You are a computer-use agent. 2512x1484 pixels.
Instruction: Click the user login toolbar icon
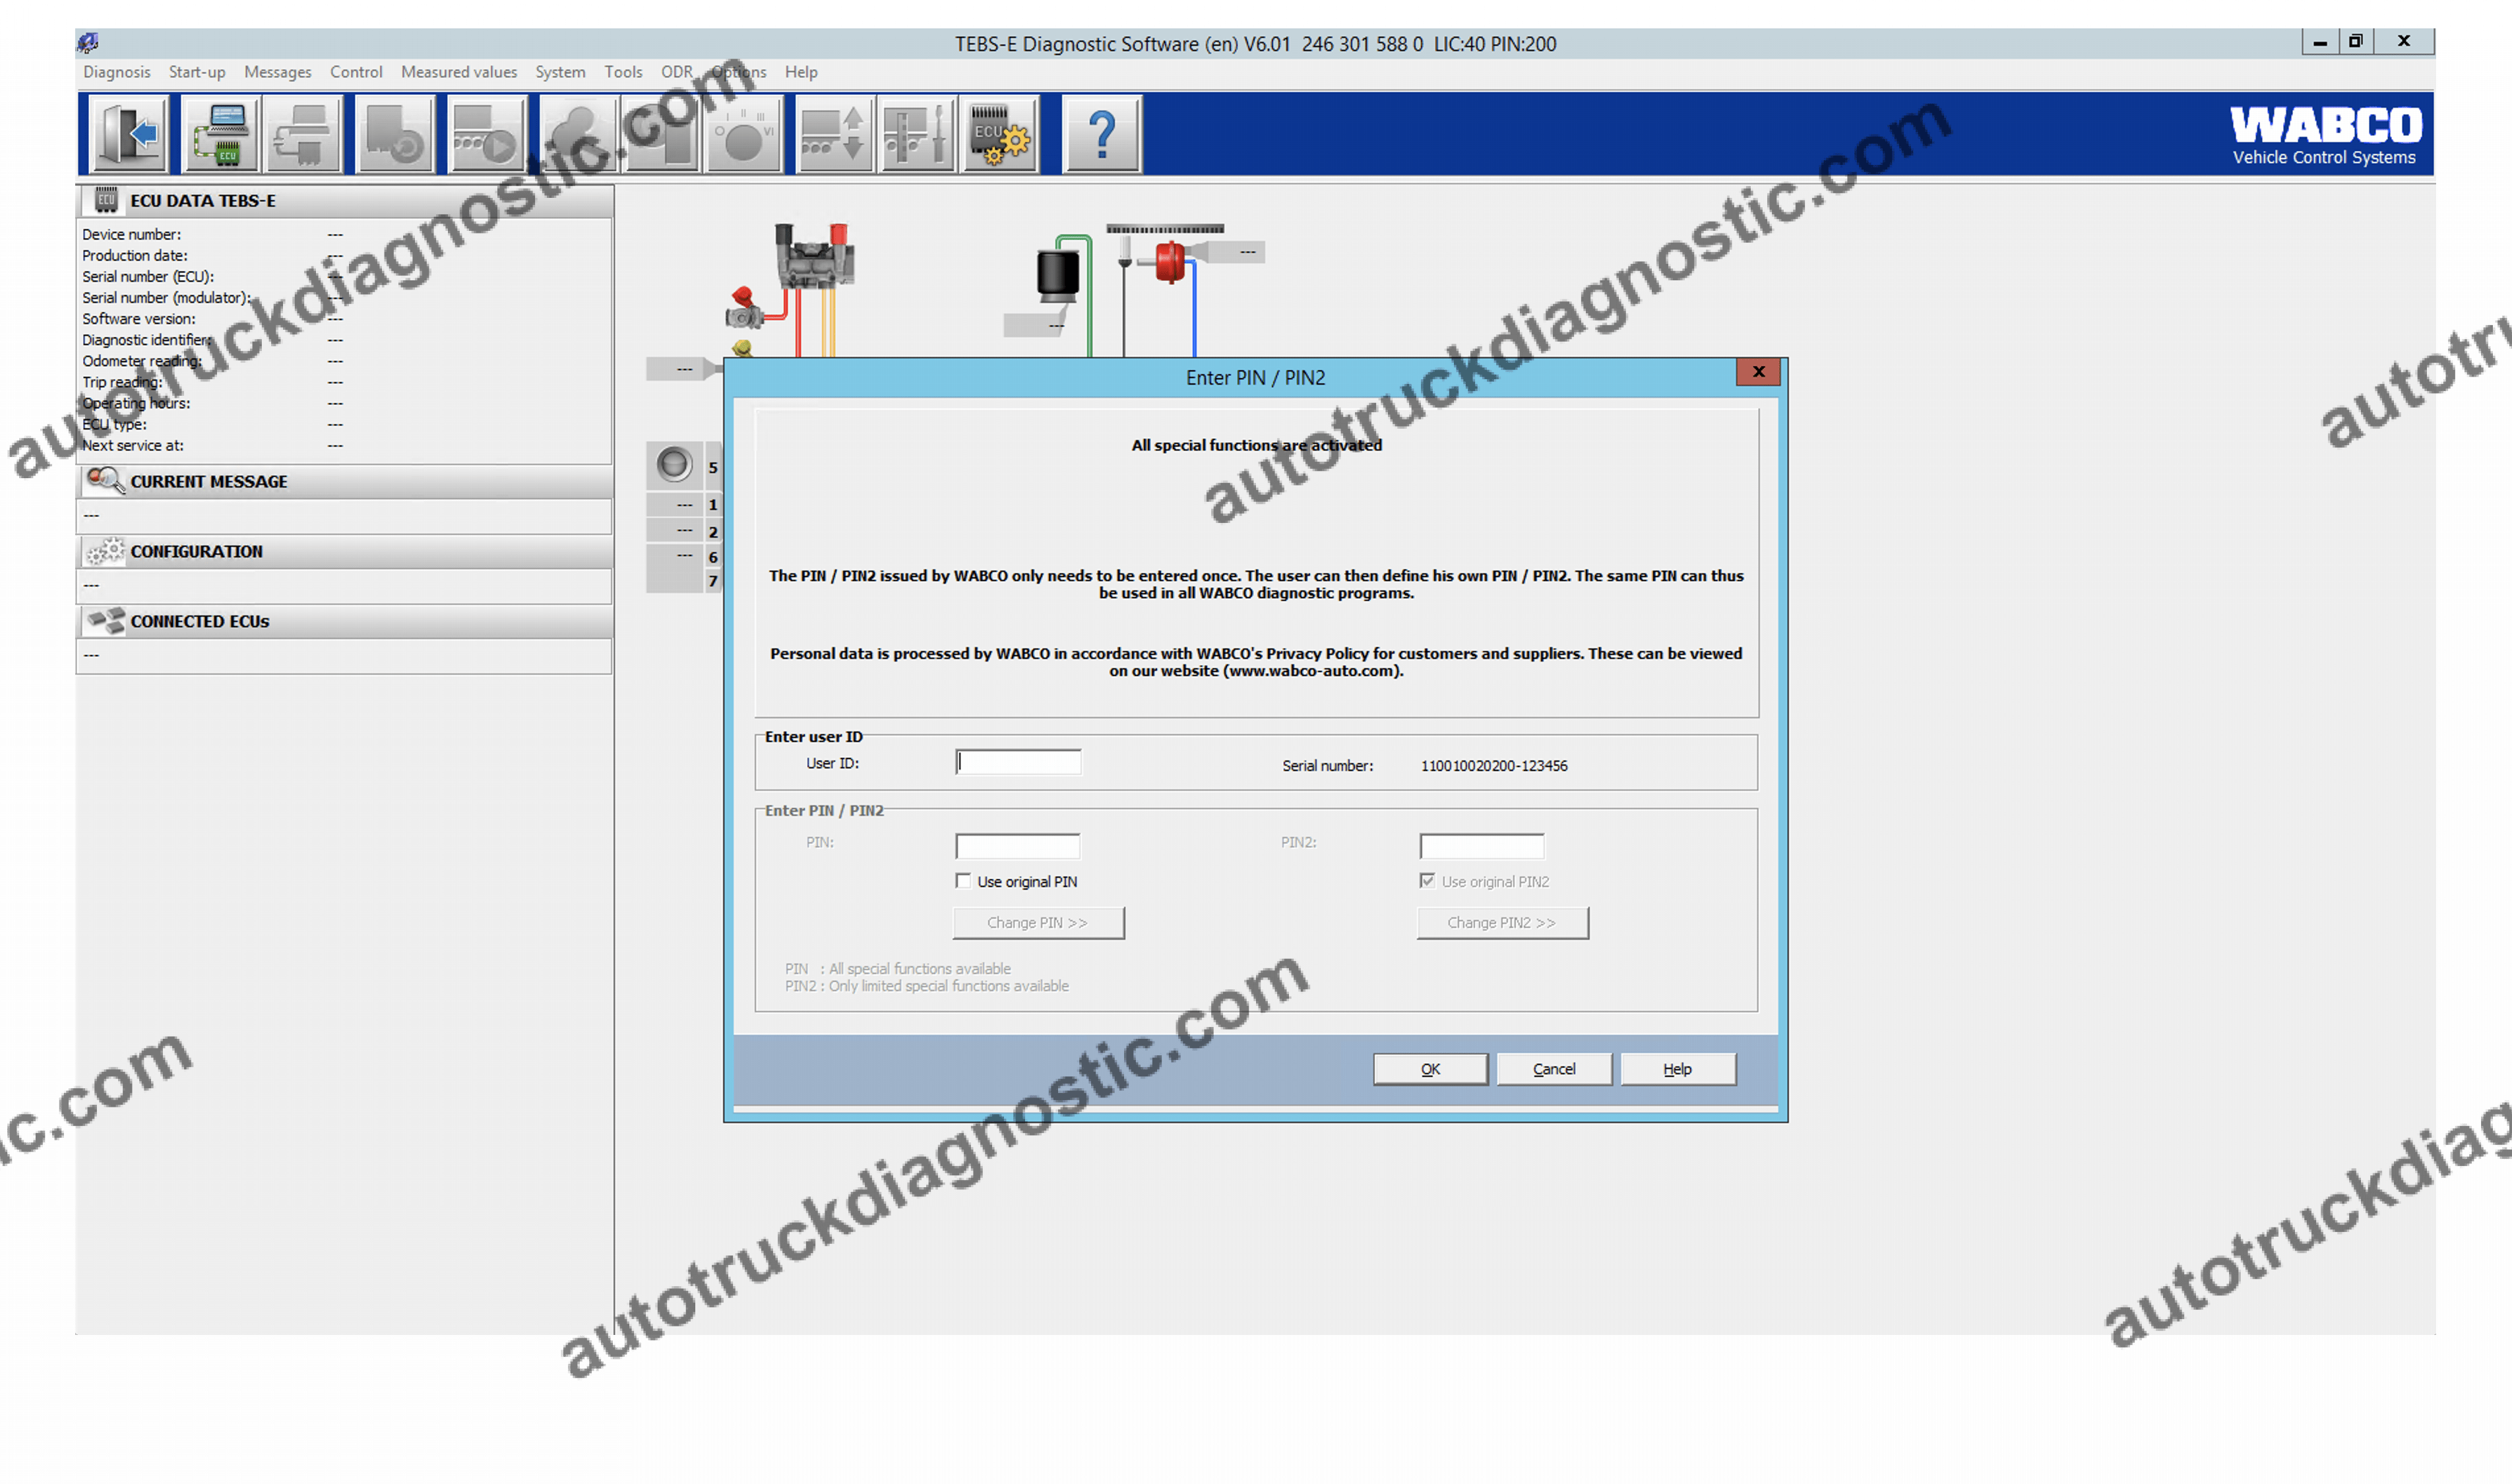[x=577, y=133]
